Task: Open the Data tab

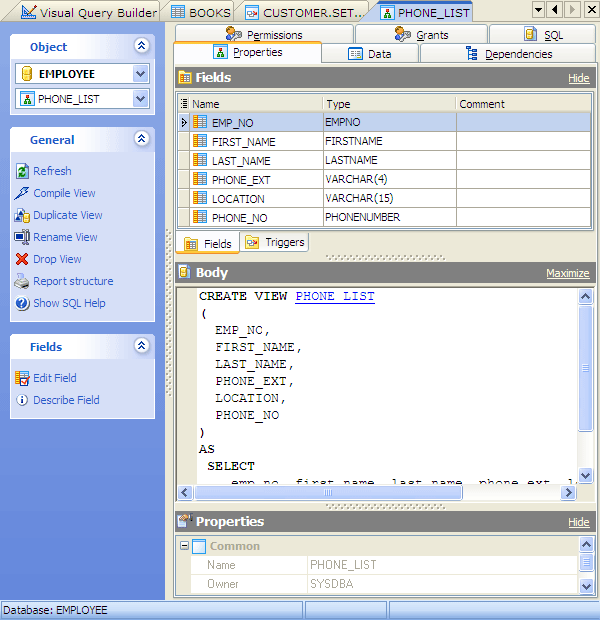Action: 370,54
